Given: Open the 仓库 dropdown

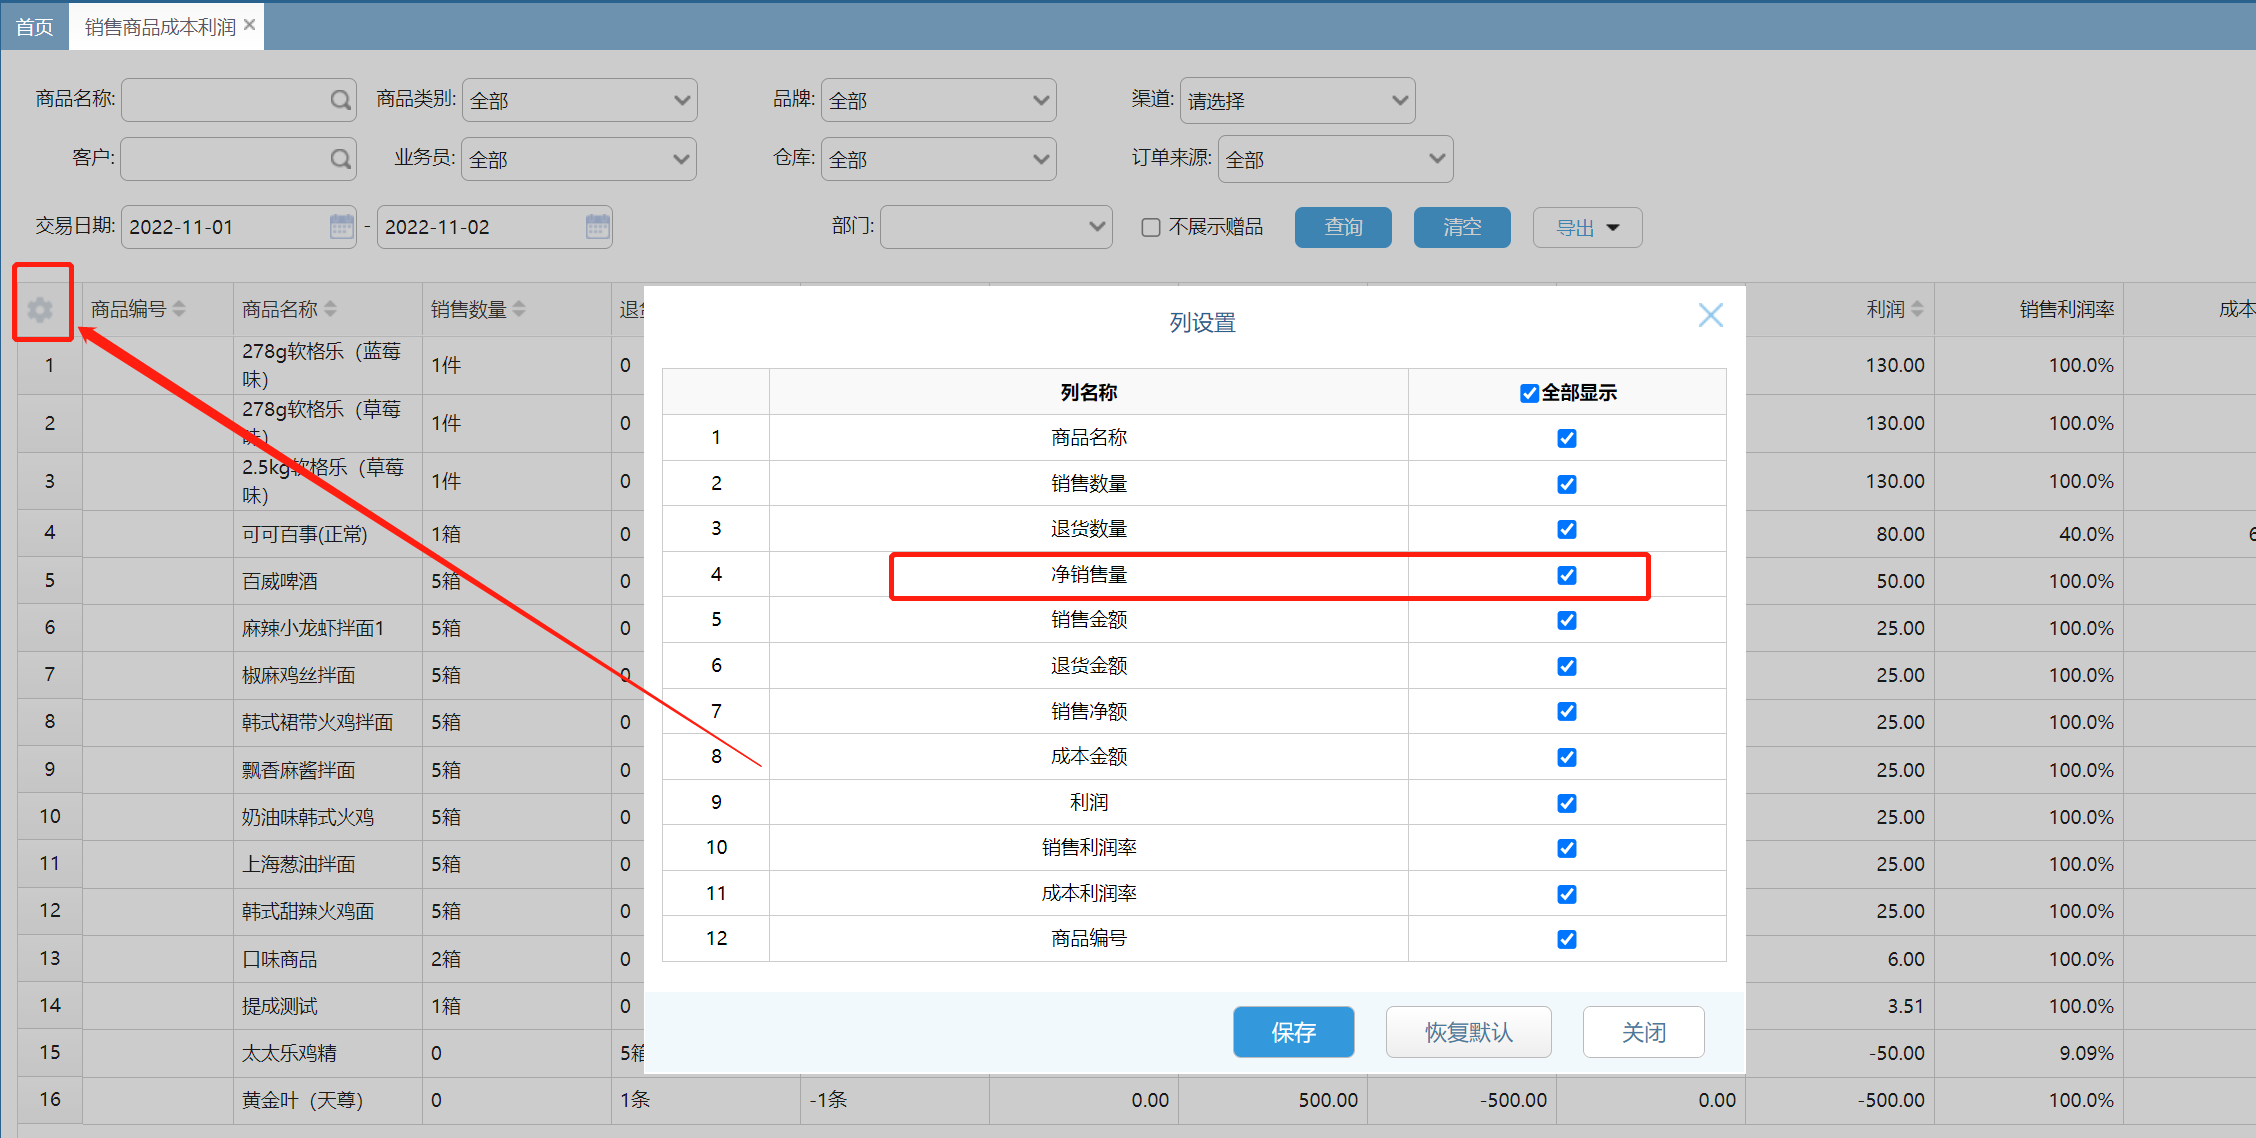Looking at the screenshot, I should pos(938,159).
